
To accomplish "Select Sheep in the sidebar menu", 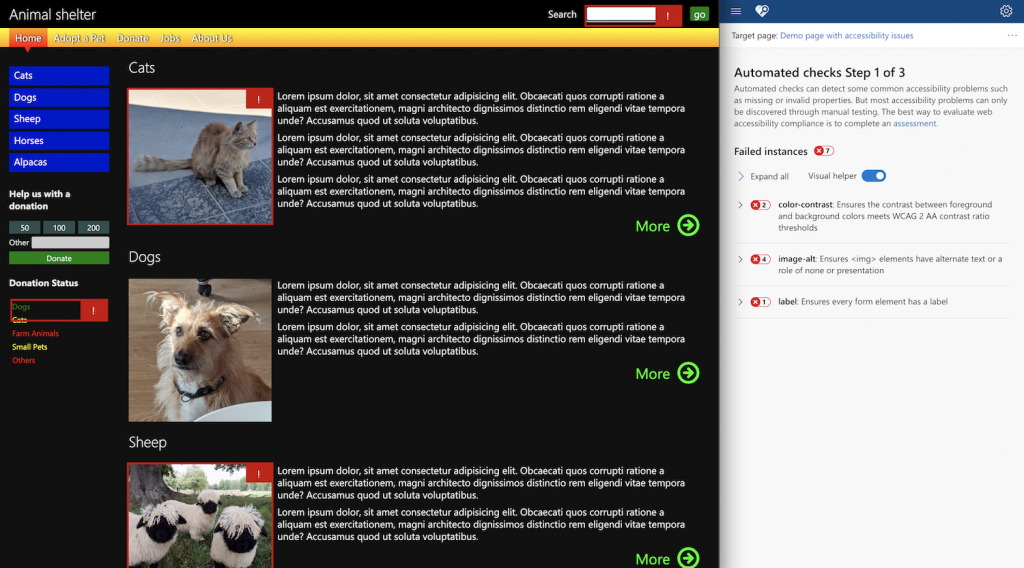I will tap(59, 119).
